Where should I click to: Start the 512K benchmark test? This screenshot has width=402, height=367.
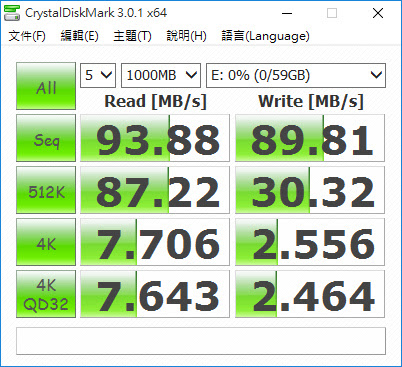pos(46,190)
